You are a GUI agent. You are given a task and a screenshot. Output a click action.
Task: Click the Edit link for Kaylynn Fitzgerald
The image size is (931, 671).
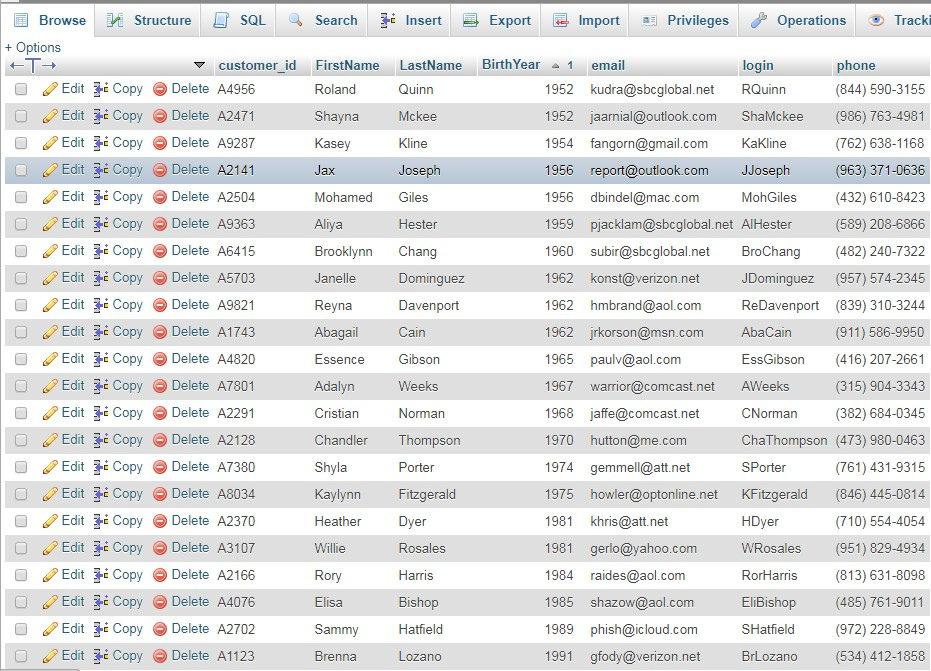click(72, 493)
